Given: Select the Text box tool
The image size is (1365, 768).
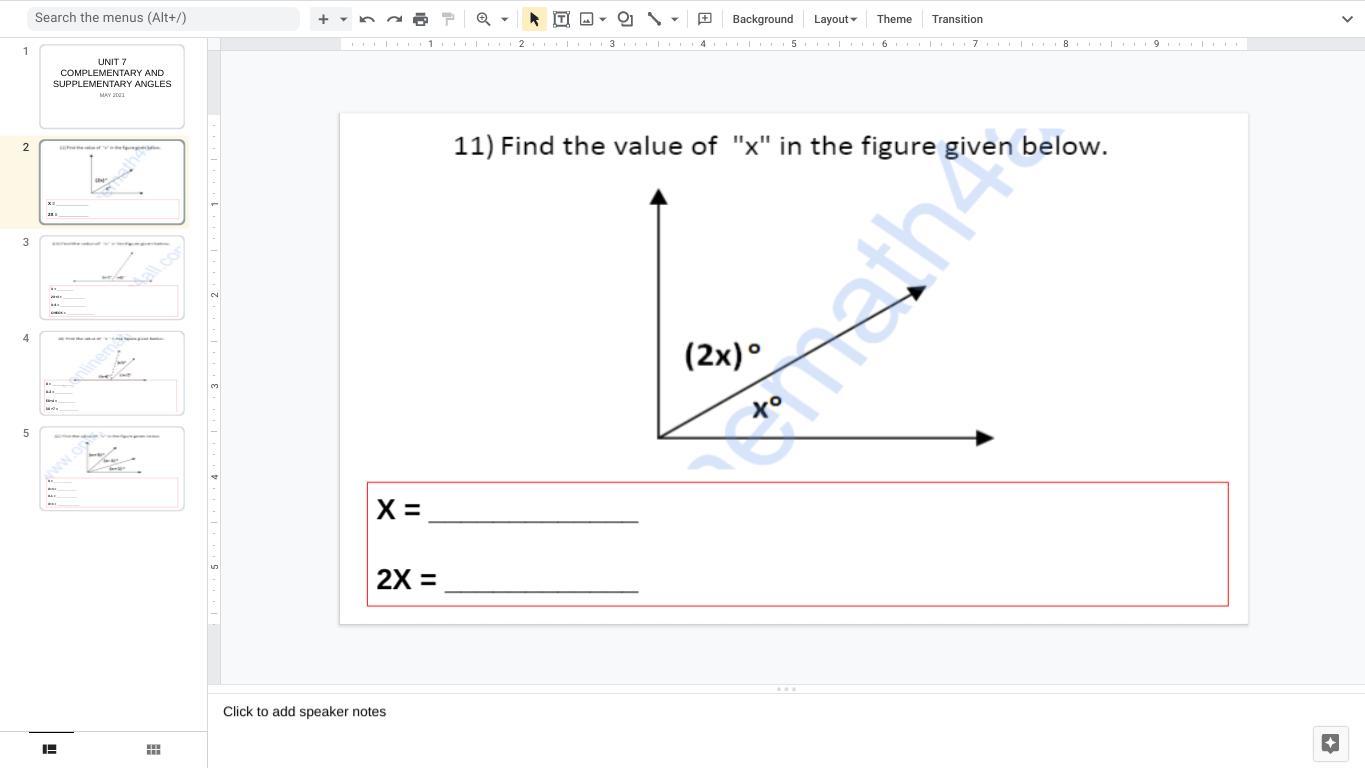Looking at the screenshot, I should click(x=561, y=19).
